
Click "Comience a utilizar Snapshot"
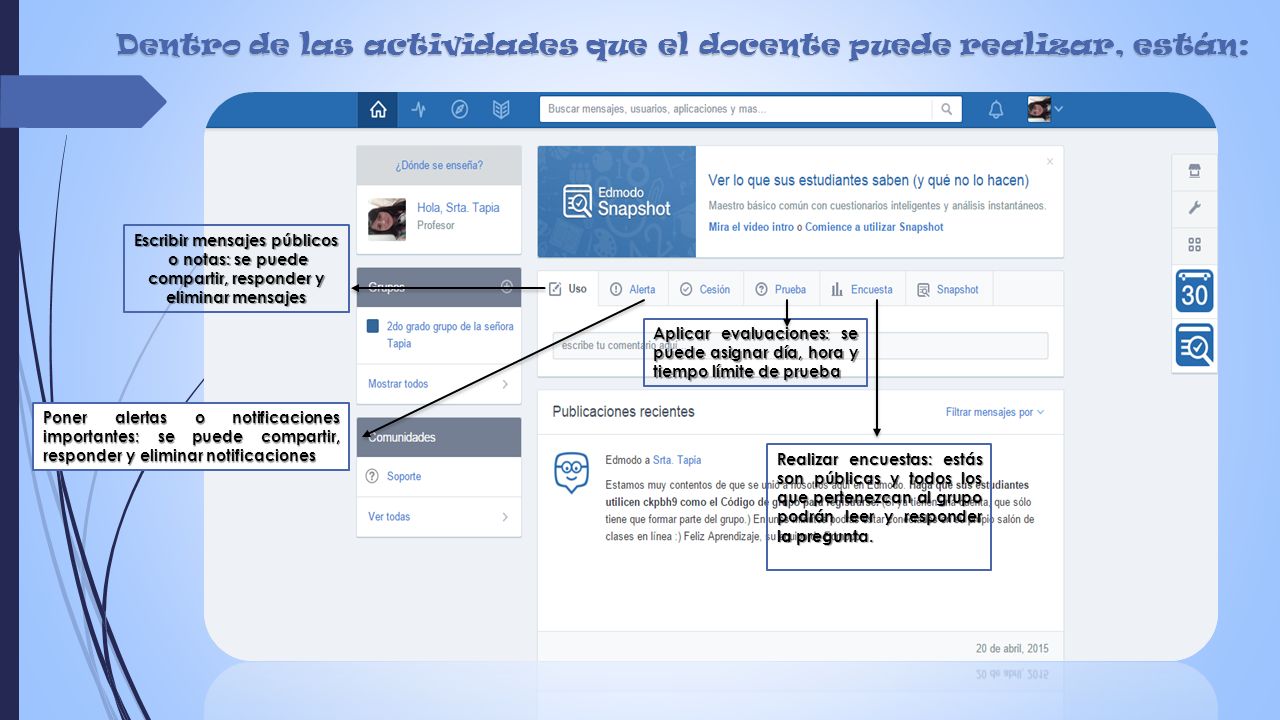coord(874,227)
